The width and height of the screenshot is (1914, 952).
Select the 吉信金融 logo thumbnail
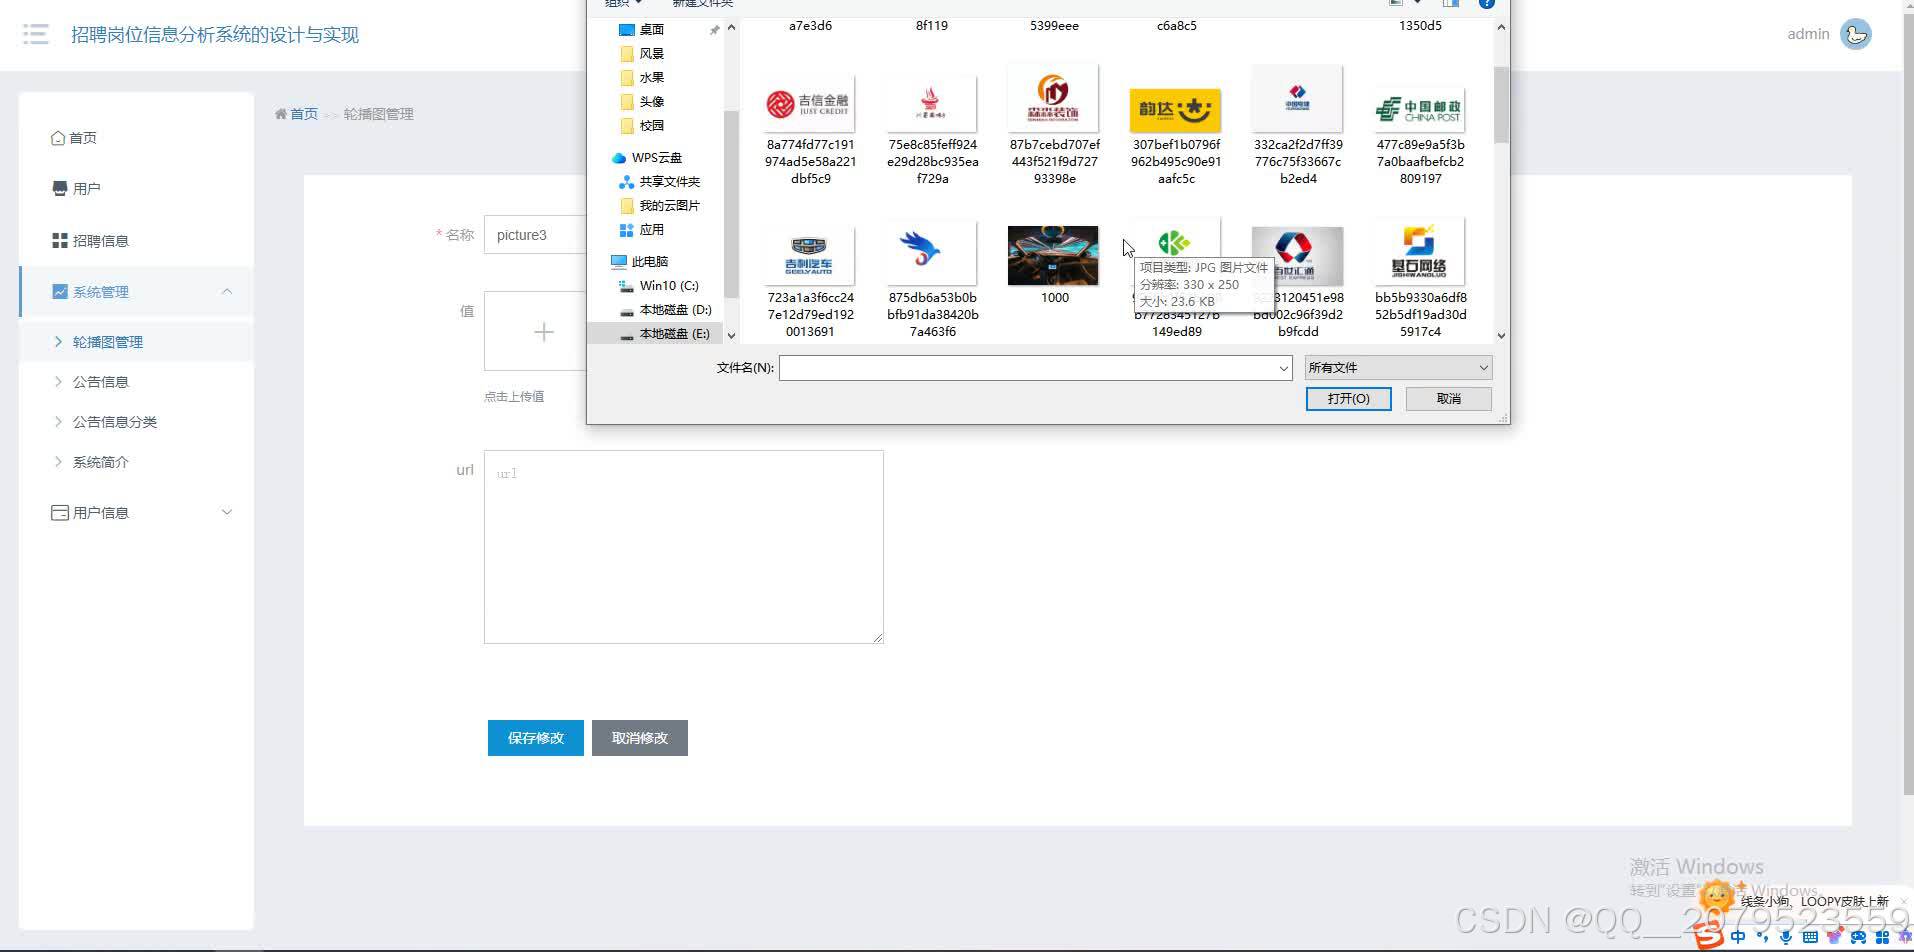[x=809, y=104]
